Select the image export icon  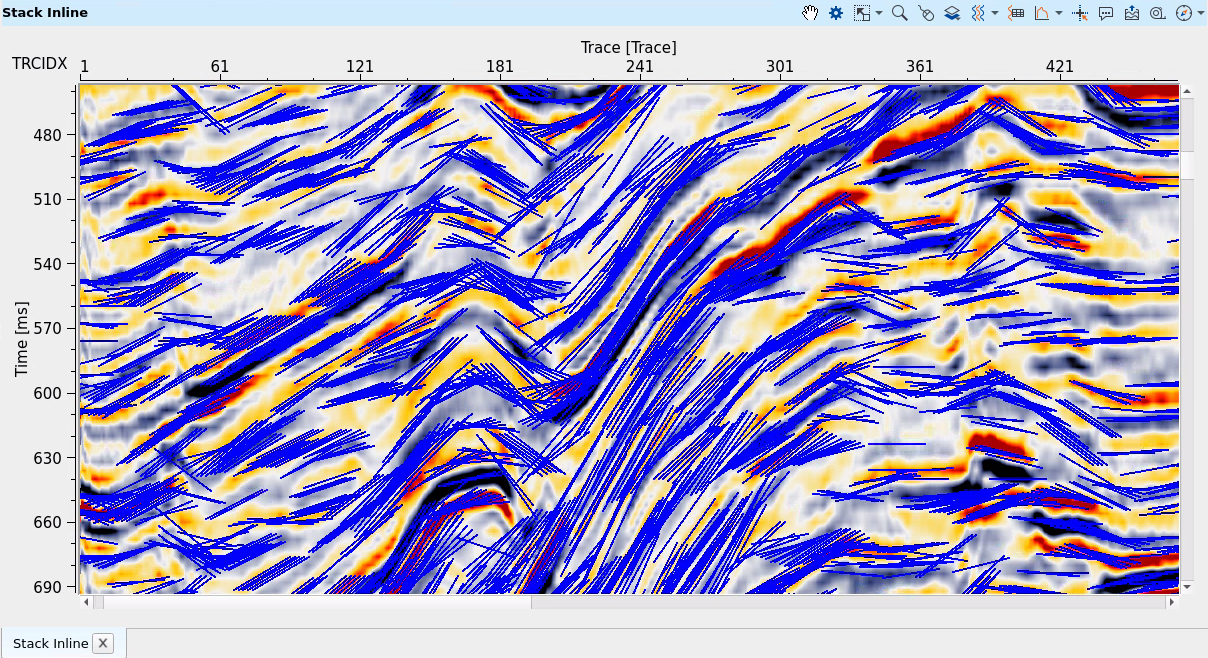[1130, 13]
